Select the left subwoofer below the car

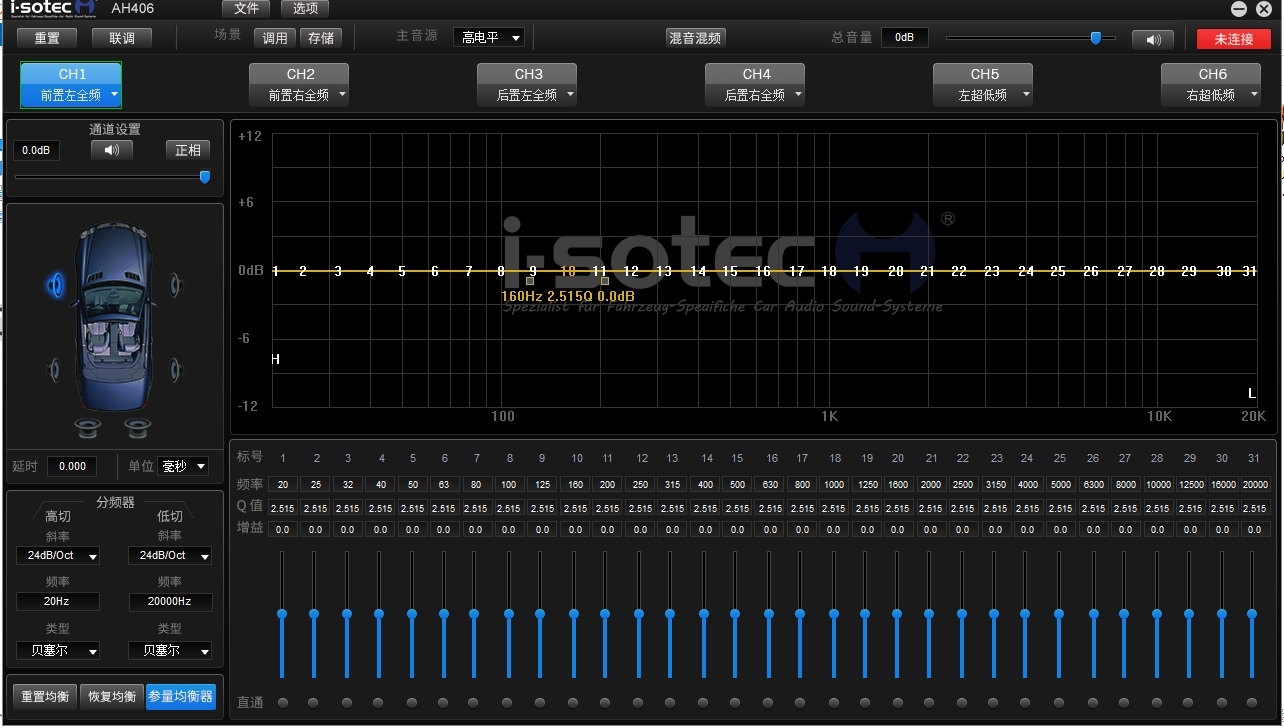point(89,428)
